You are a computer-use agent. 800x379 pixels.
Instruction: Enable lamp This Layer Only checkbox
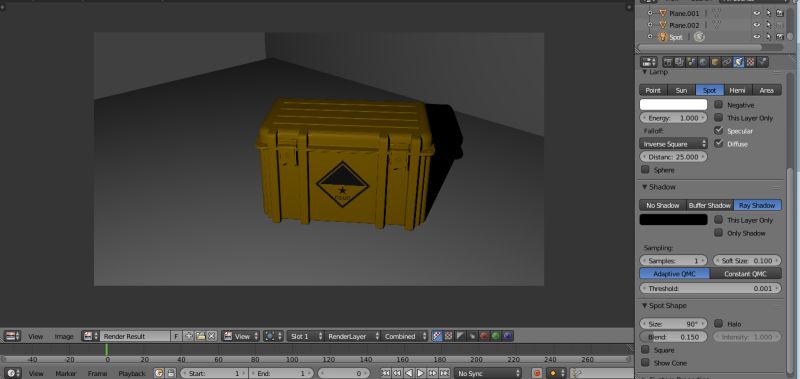718,118
